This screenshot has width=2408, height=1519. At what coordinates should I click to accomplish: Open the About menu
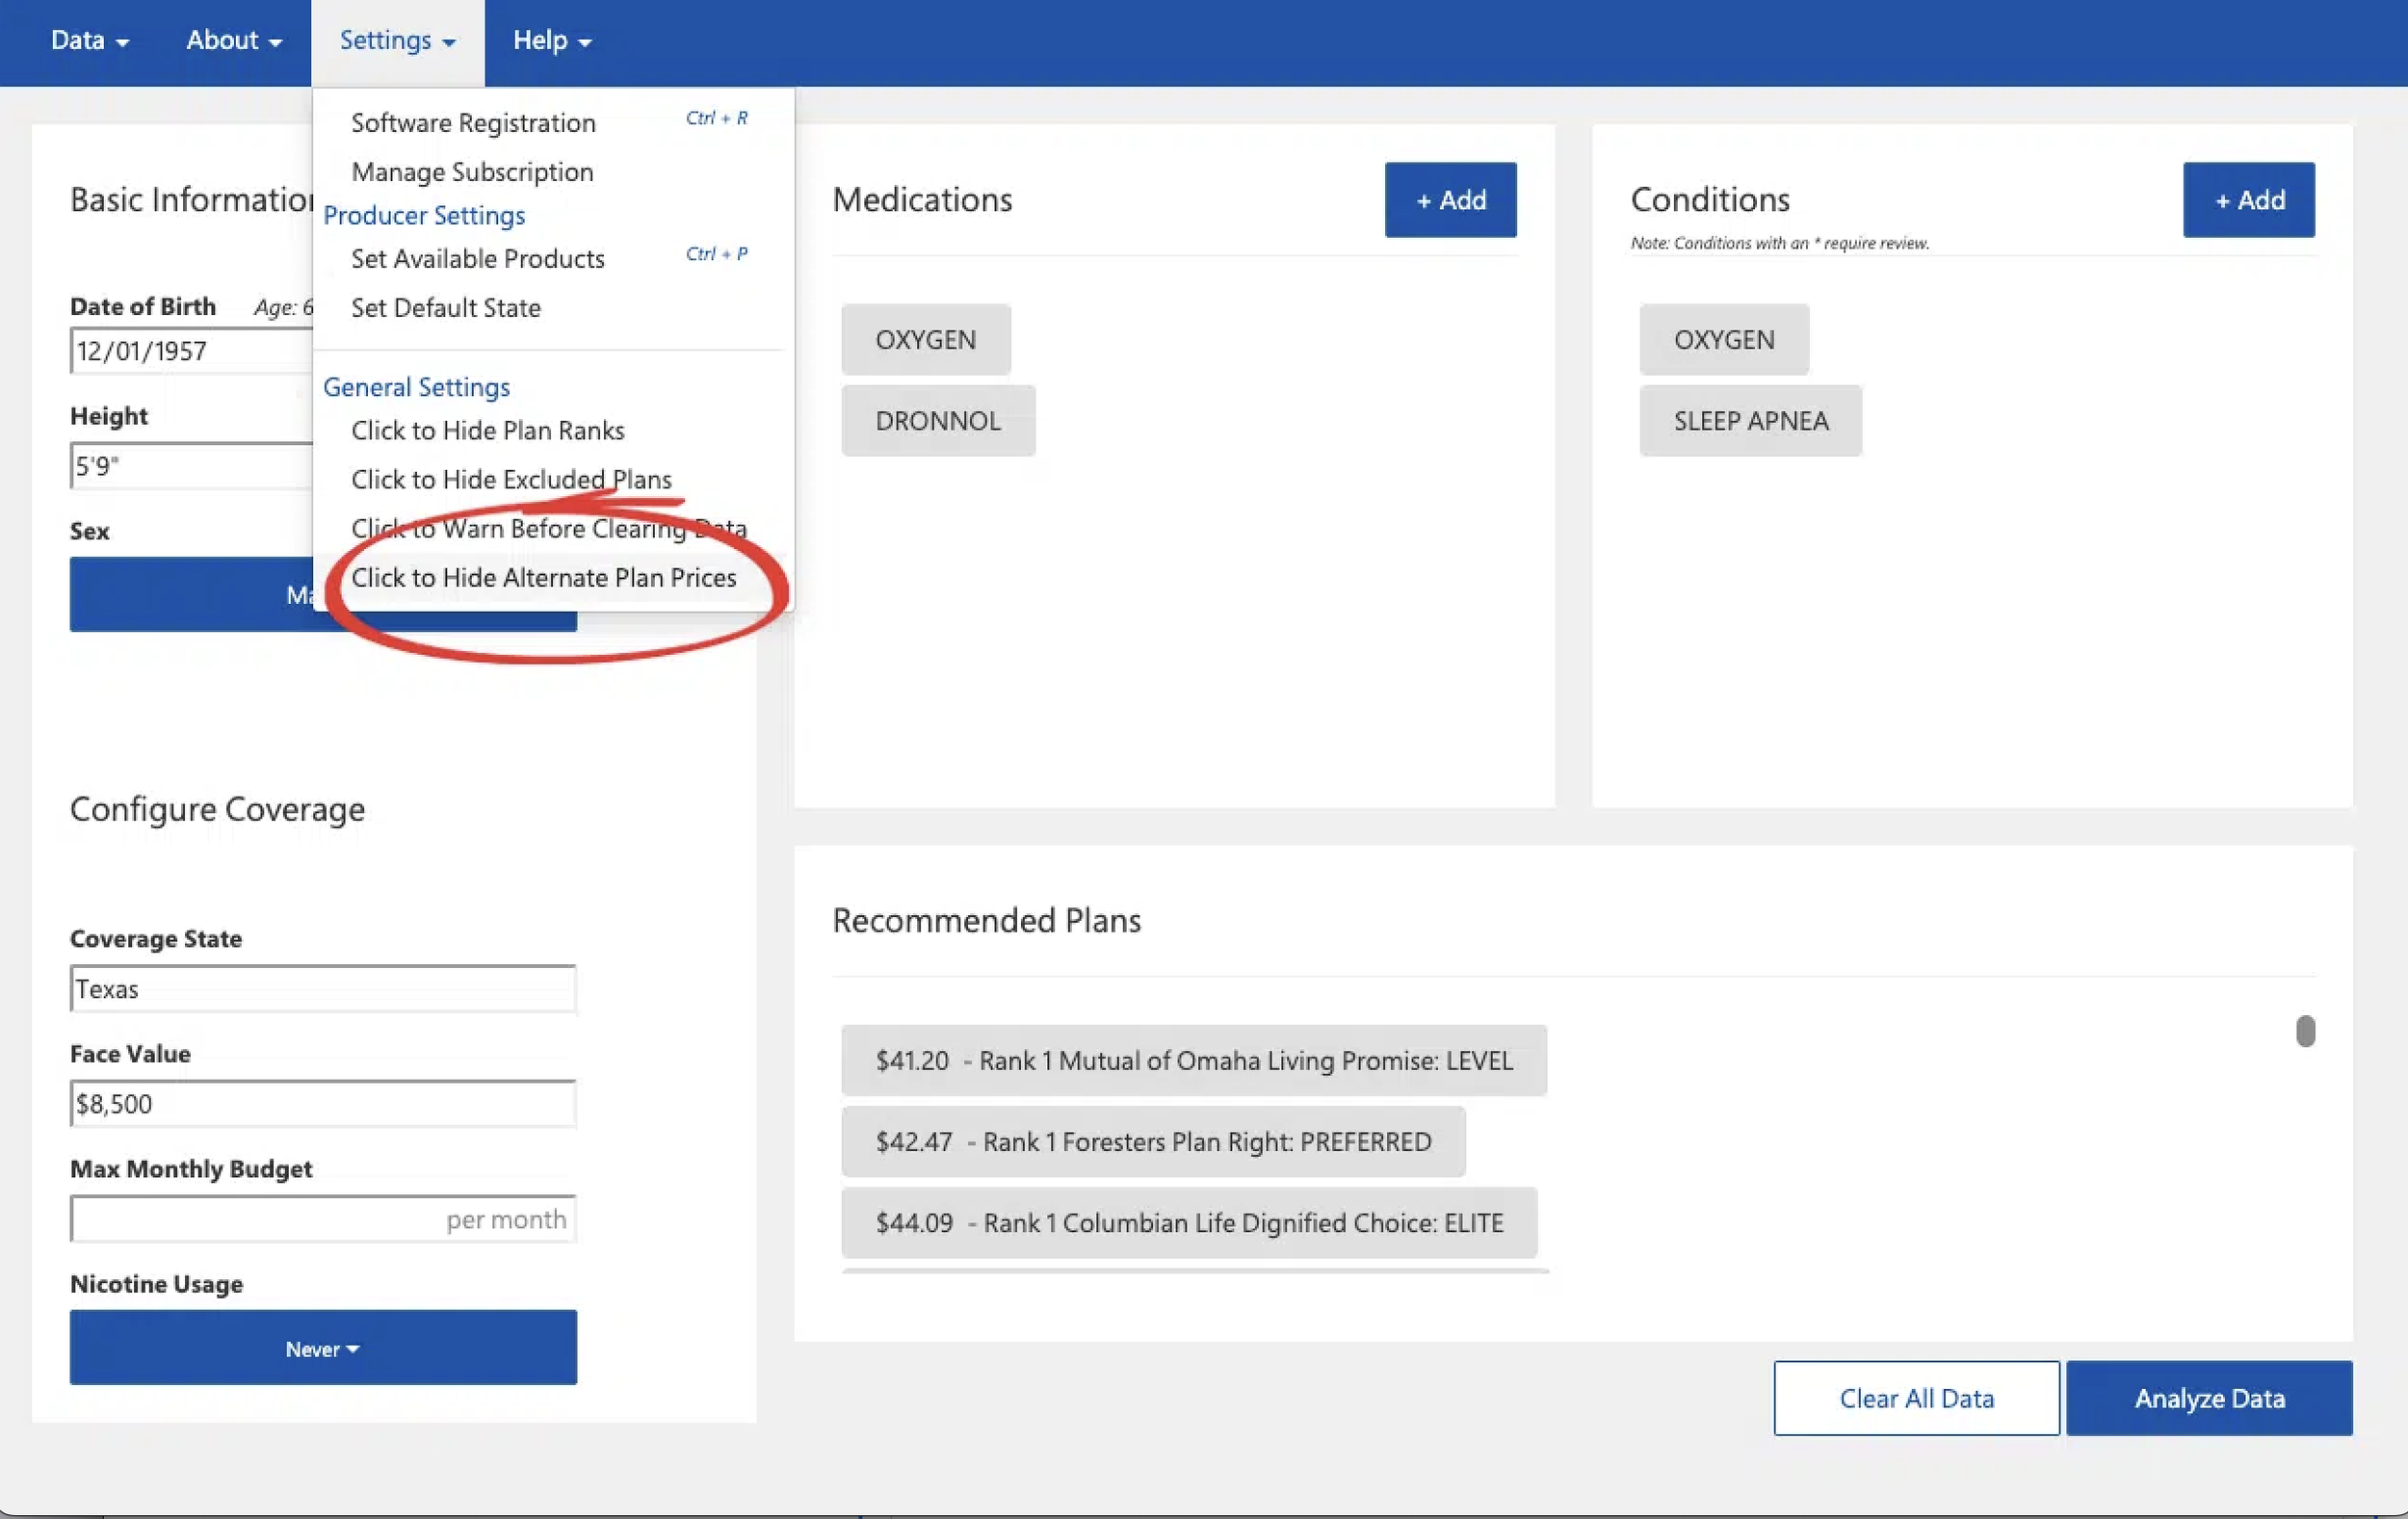233,41
